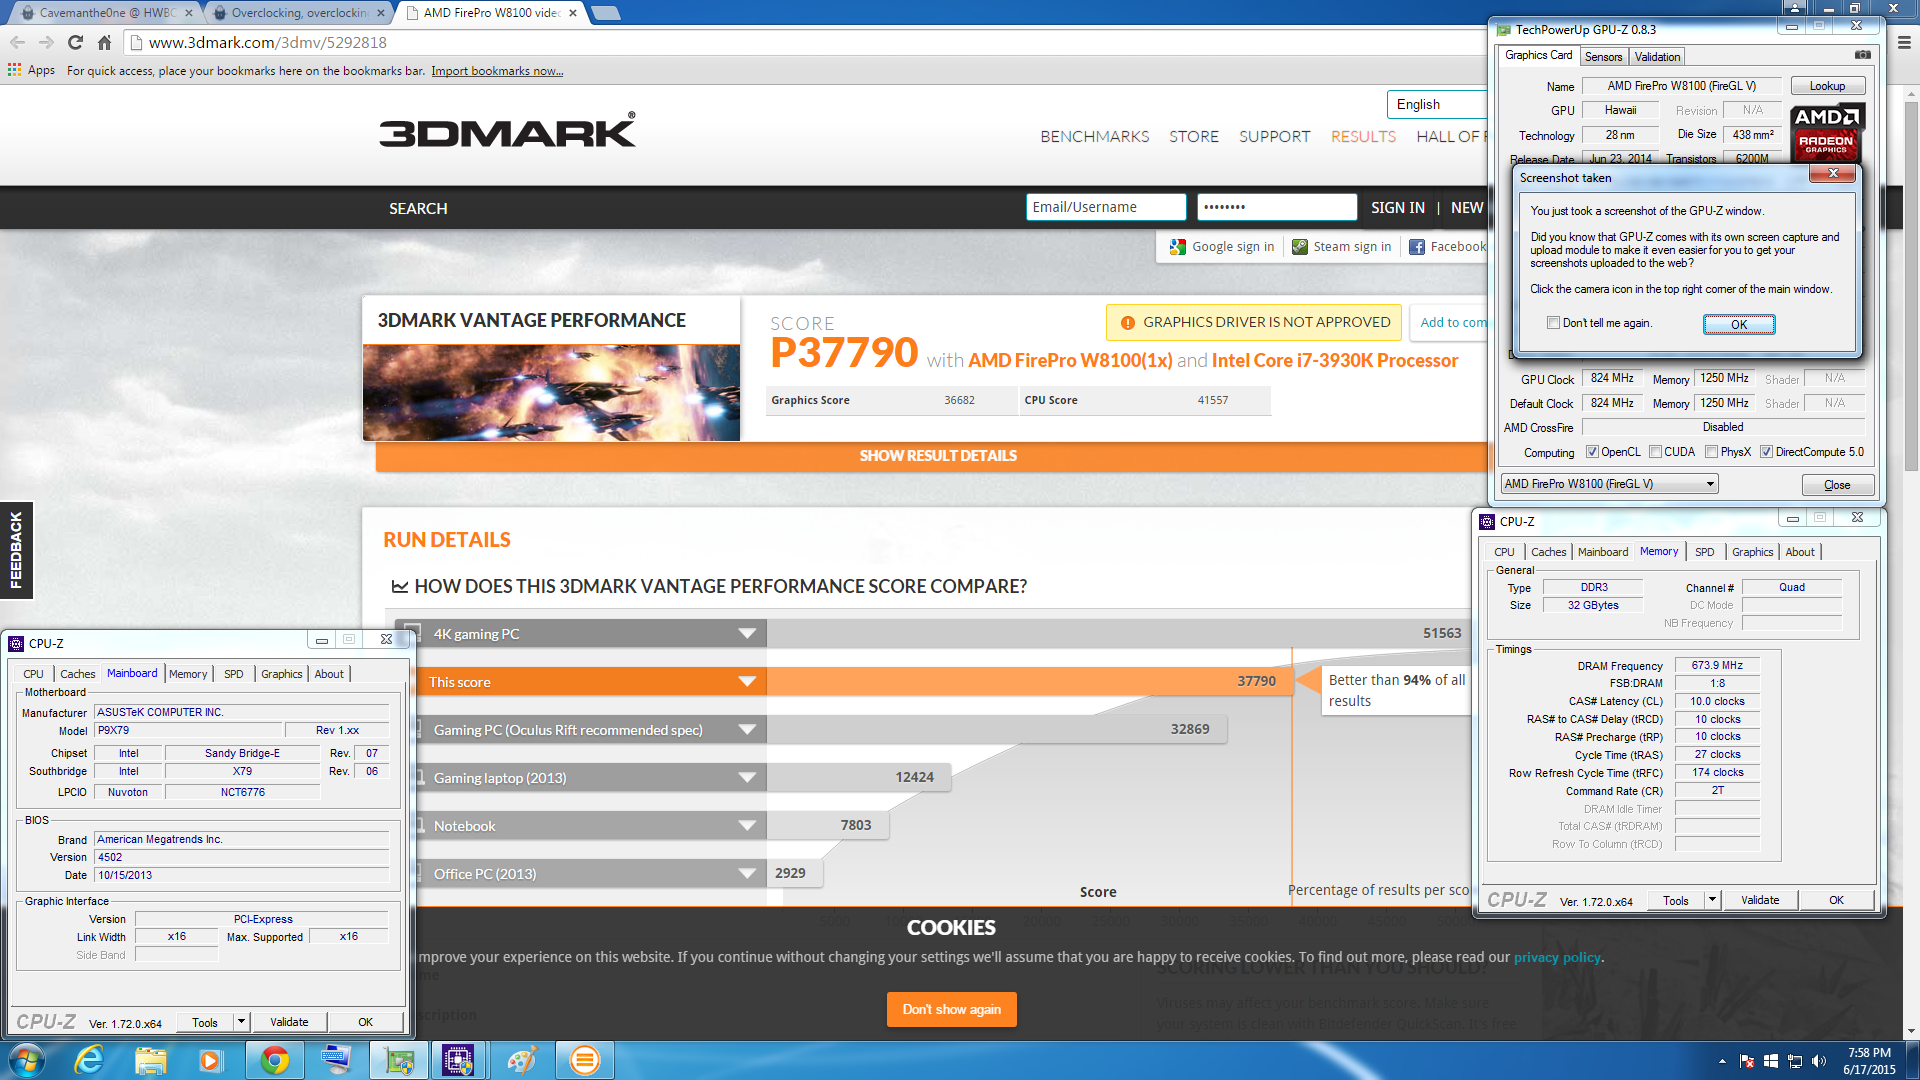Close the AMD FirePro browser tab
The height and width of the screenshot is (1080, 1920).
pos(573,13)
